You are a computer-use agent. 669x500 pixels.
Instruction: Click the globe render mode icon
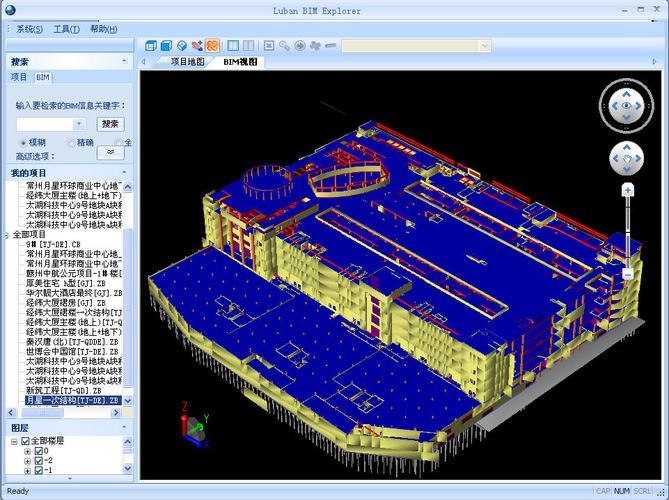182,45
